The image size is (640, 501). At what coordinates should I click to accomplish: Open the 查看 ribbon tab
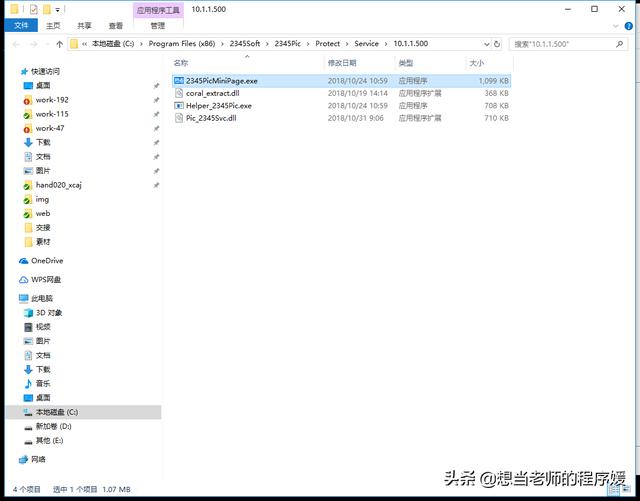pos(116,26)
